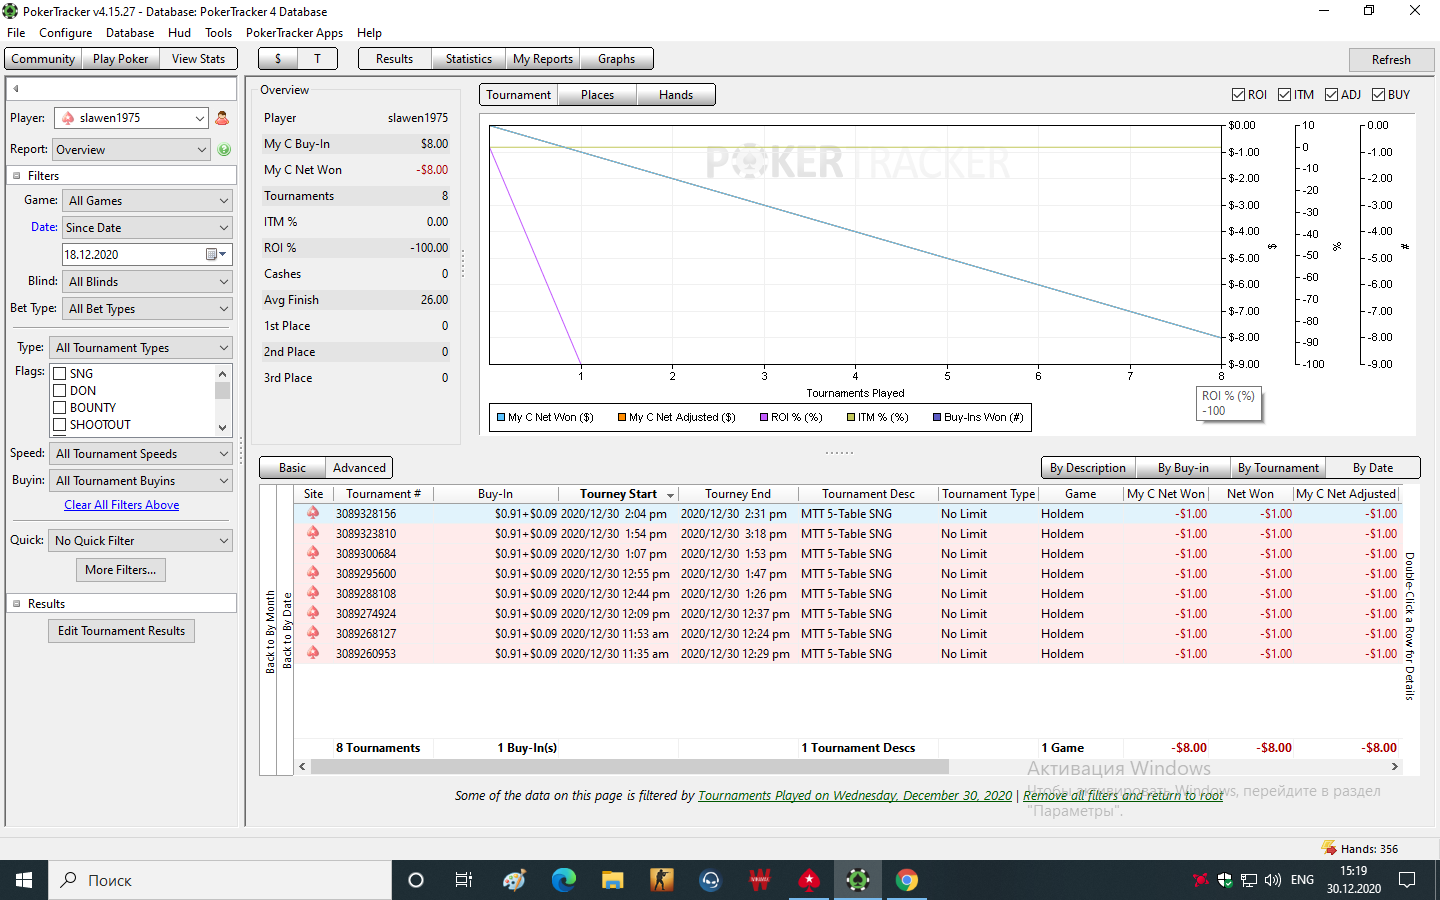Open the calendar picker on the date field
The width and height of the screenshot is (1440, 900).
pyautogui.click(x=216, y=255)
